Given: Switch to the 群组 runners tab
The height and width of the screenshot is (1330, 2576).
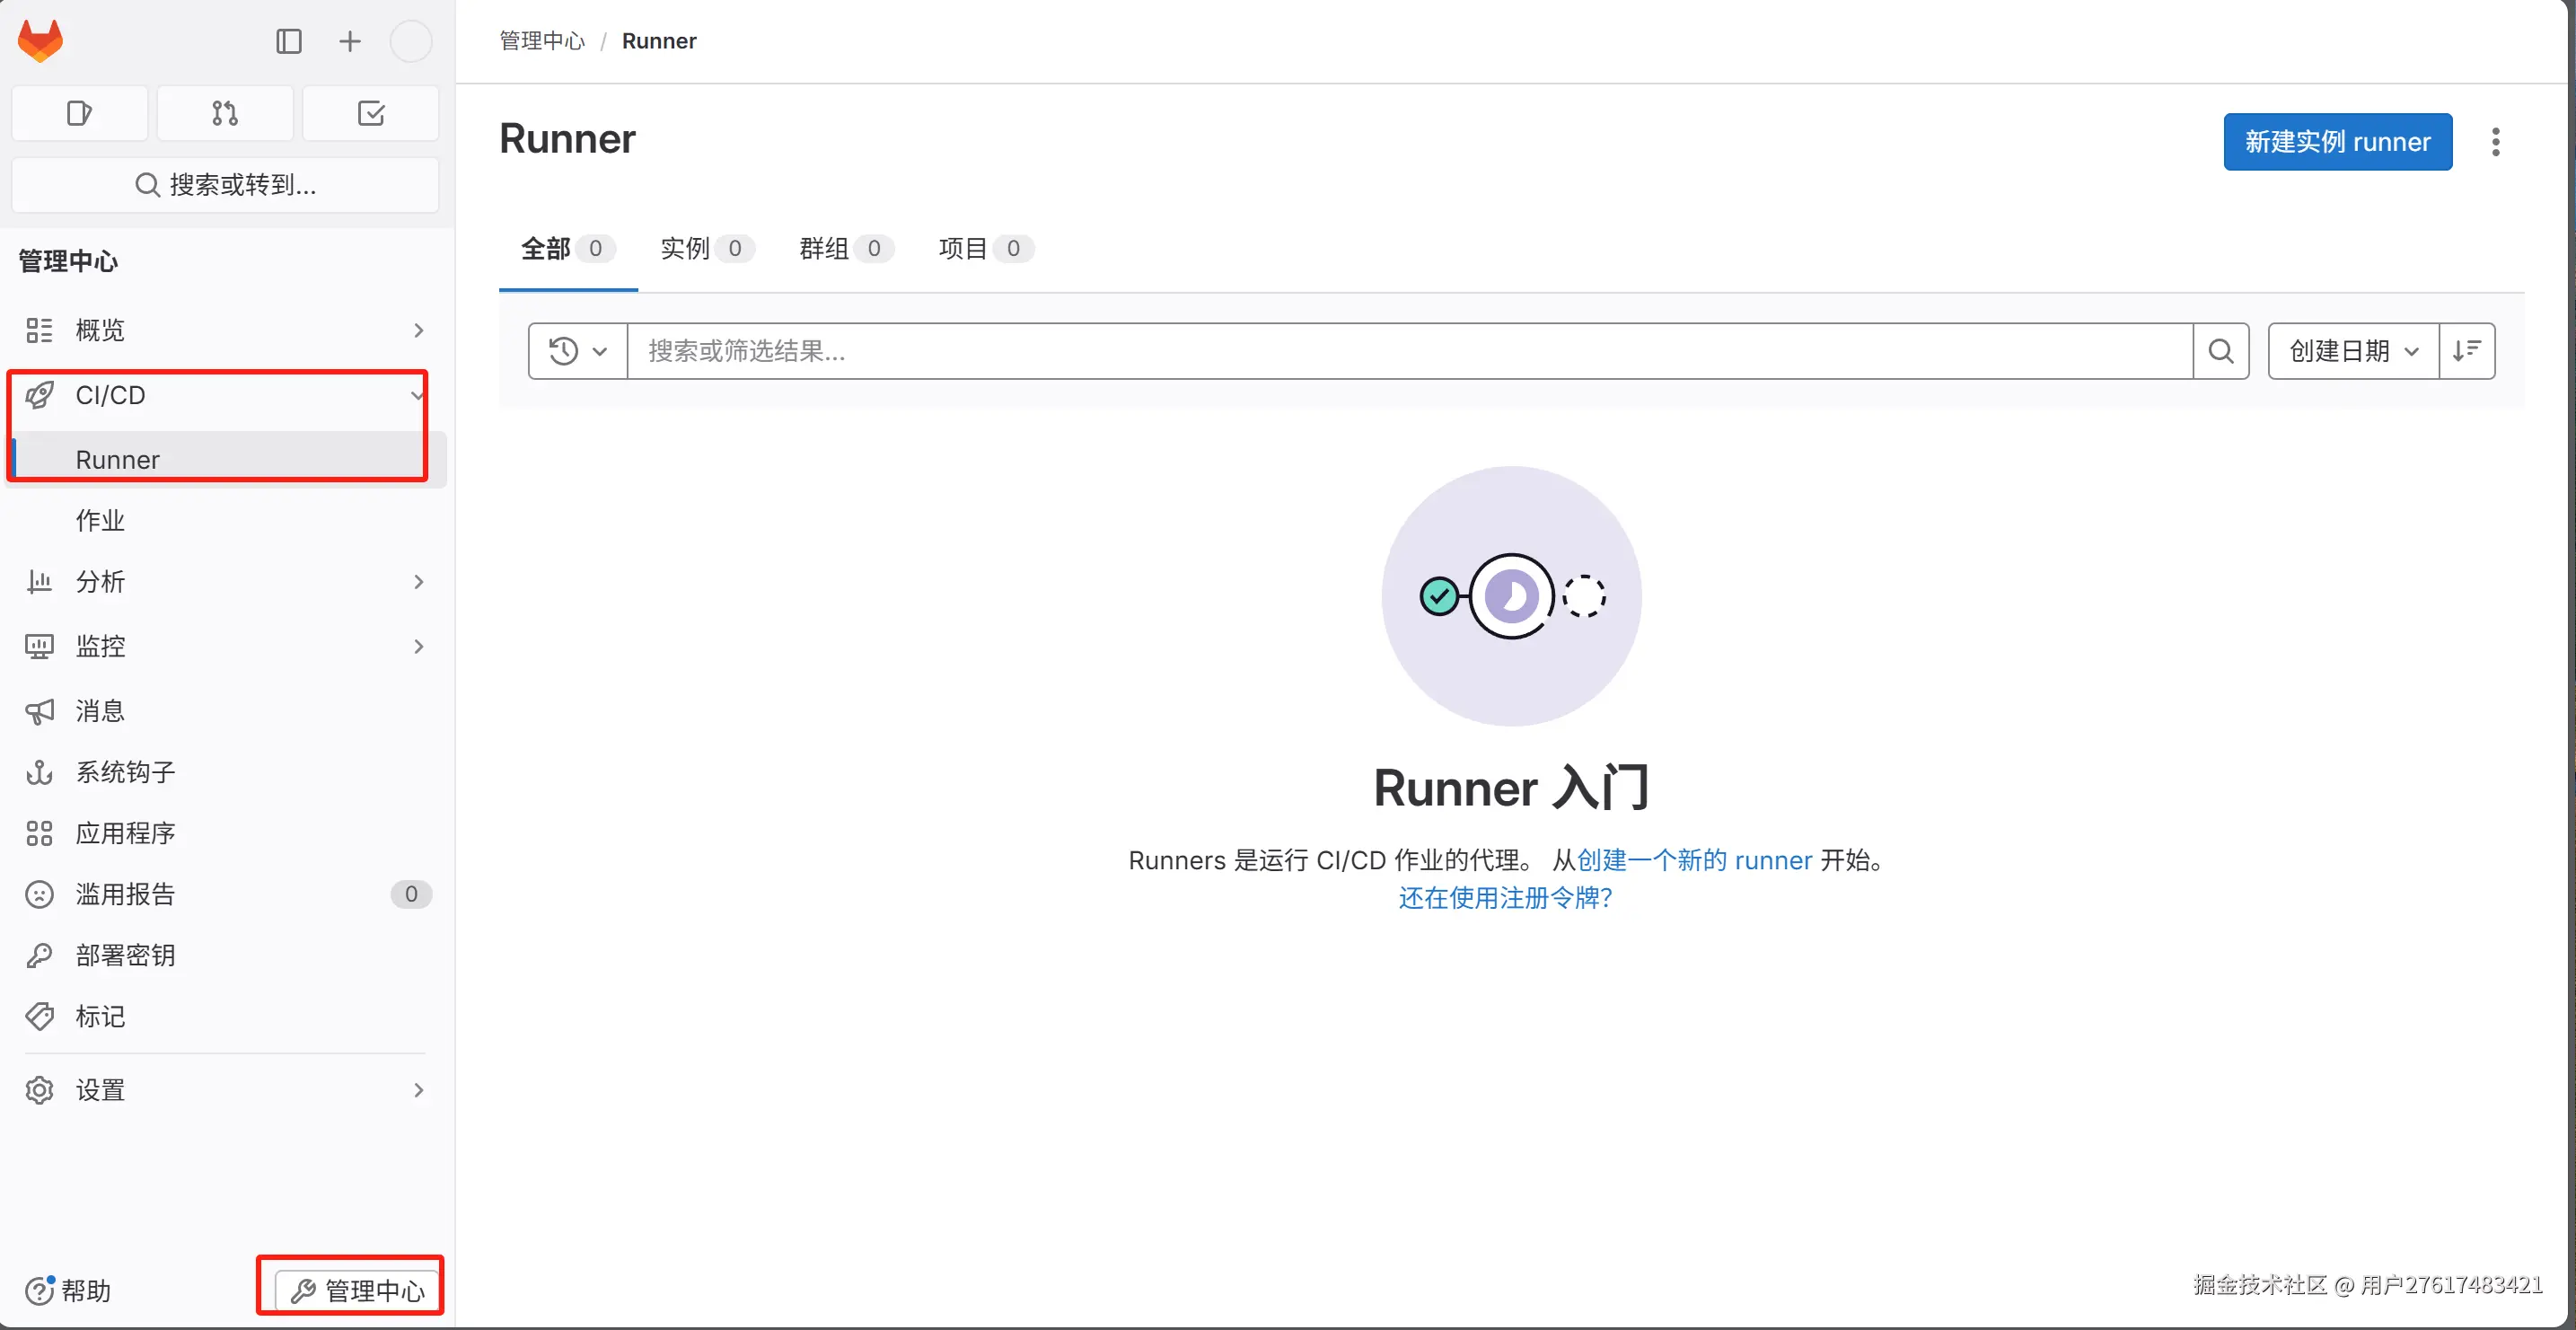Looking at the screenshot, I should click(x=843, y=248).
